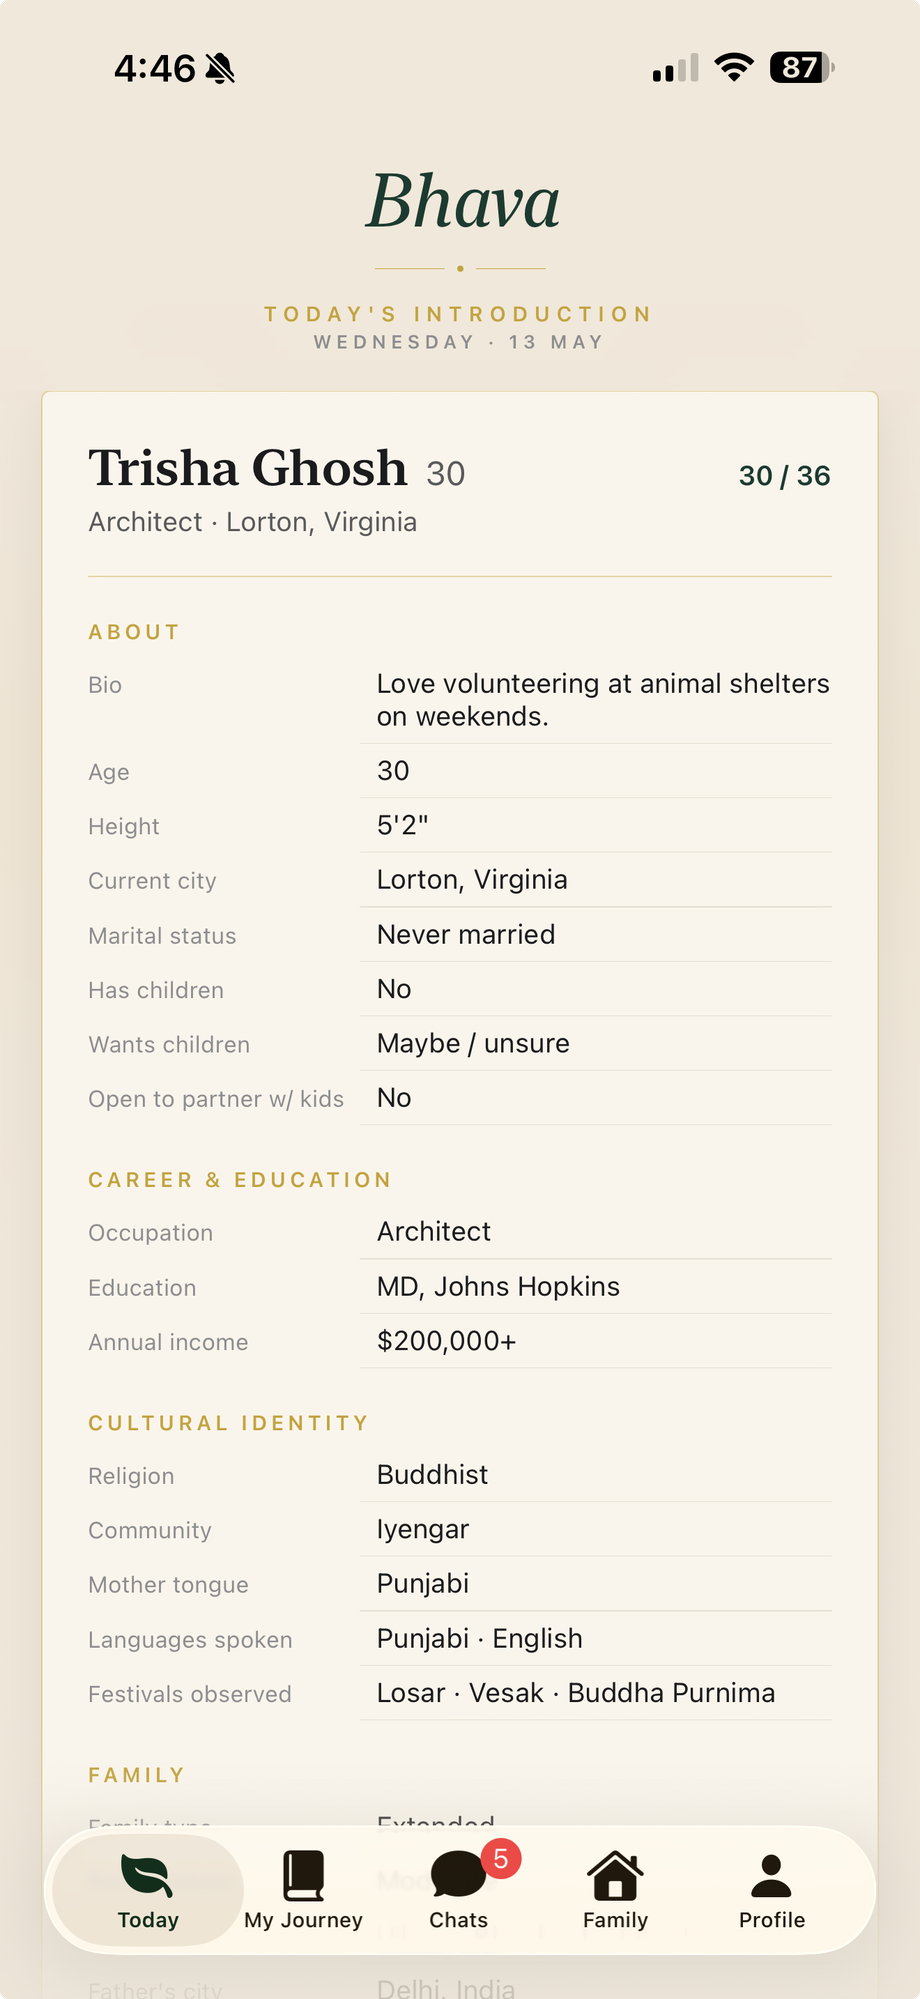Tap the Annual income $200,000+ value

(x=446, y=1341)
